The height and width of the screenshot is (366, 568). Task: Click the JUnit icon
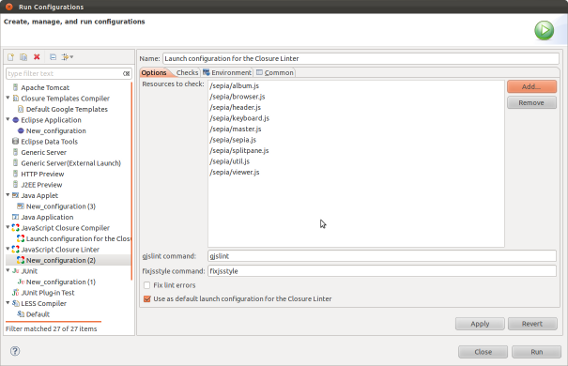(16, 271)
